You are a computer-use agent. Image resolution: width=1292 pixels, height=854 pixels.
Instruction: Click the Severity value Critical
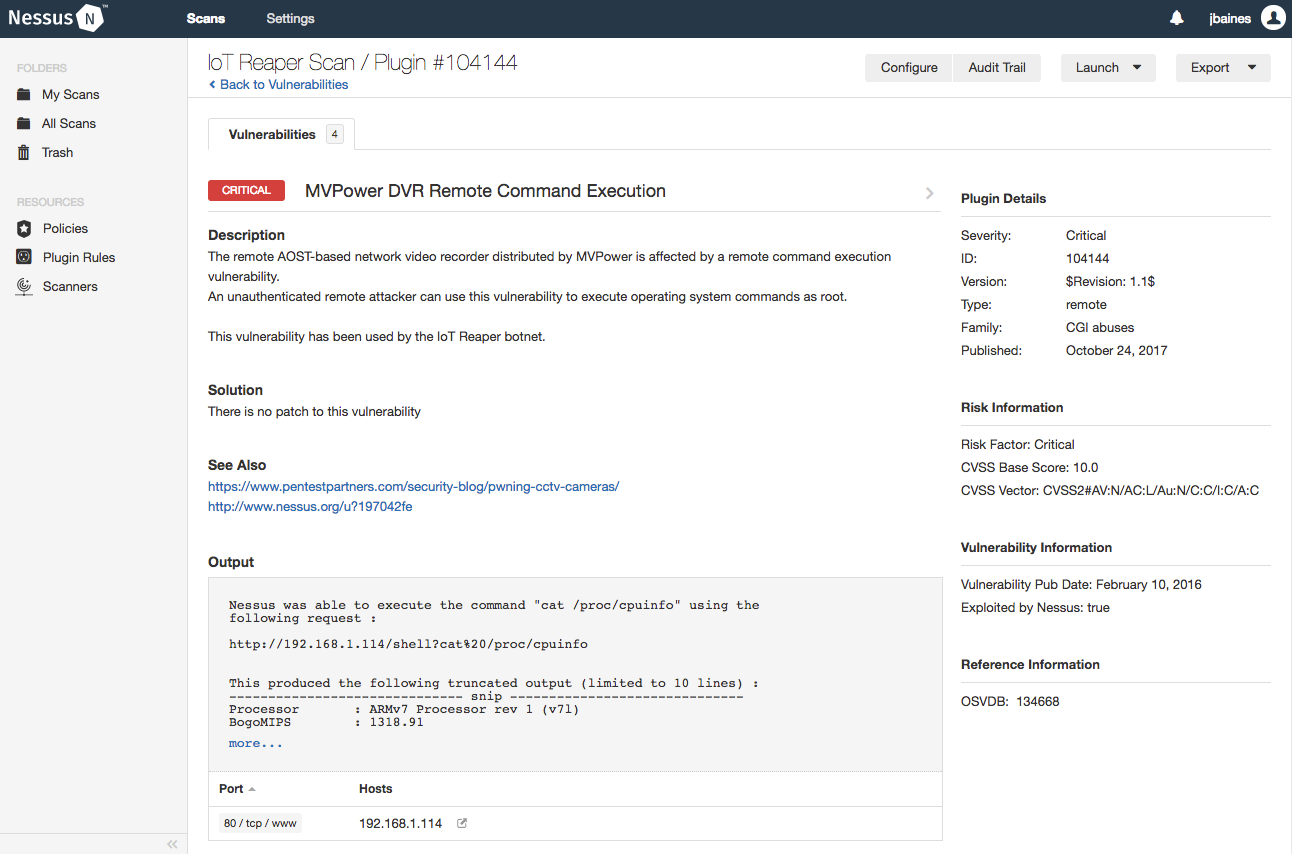click(x=1086, y=235)
